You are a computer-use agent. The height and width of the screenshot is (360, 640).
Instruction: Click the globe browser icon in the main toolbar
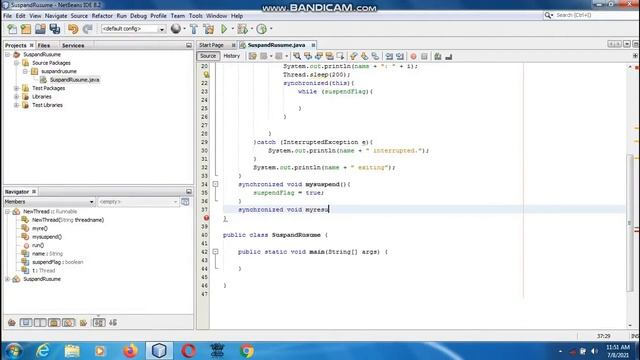point(176,29)
